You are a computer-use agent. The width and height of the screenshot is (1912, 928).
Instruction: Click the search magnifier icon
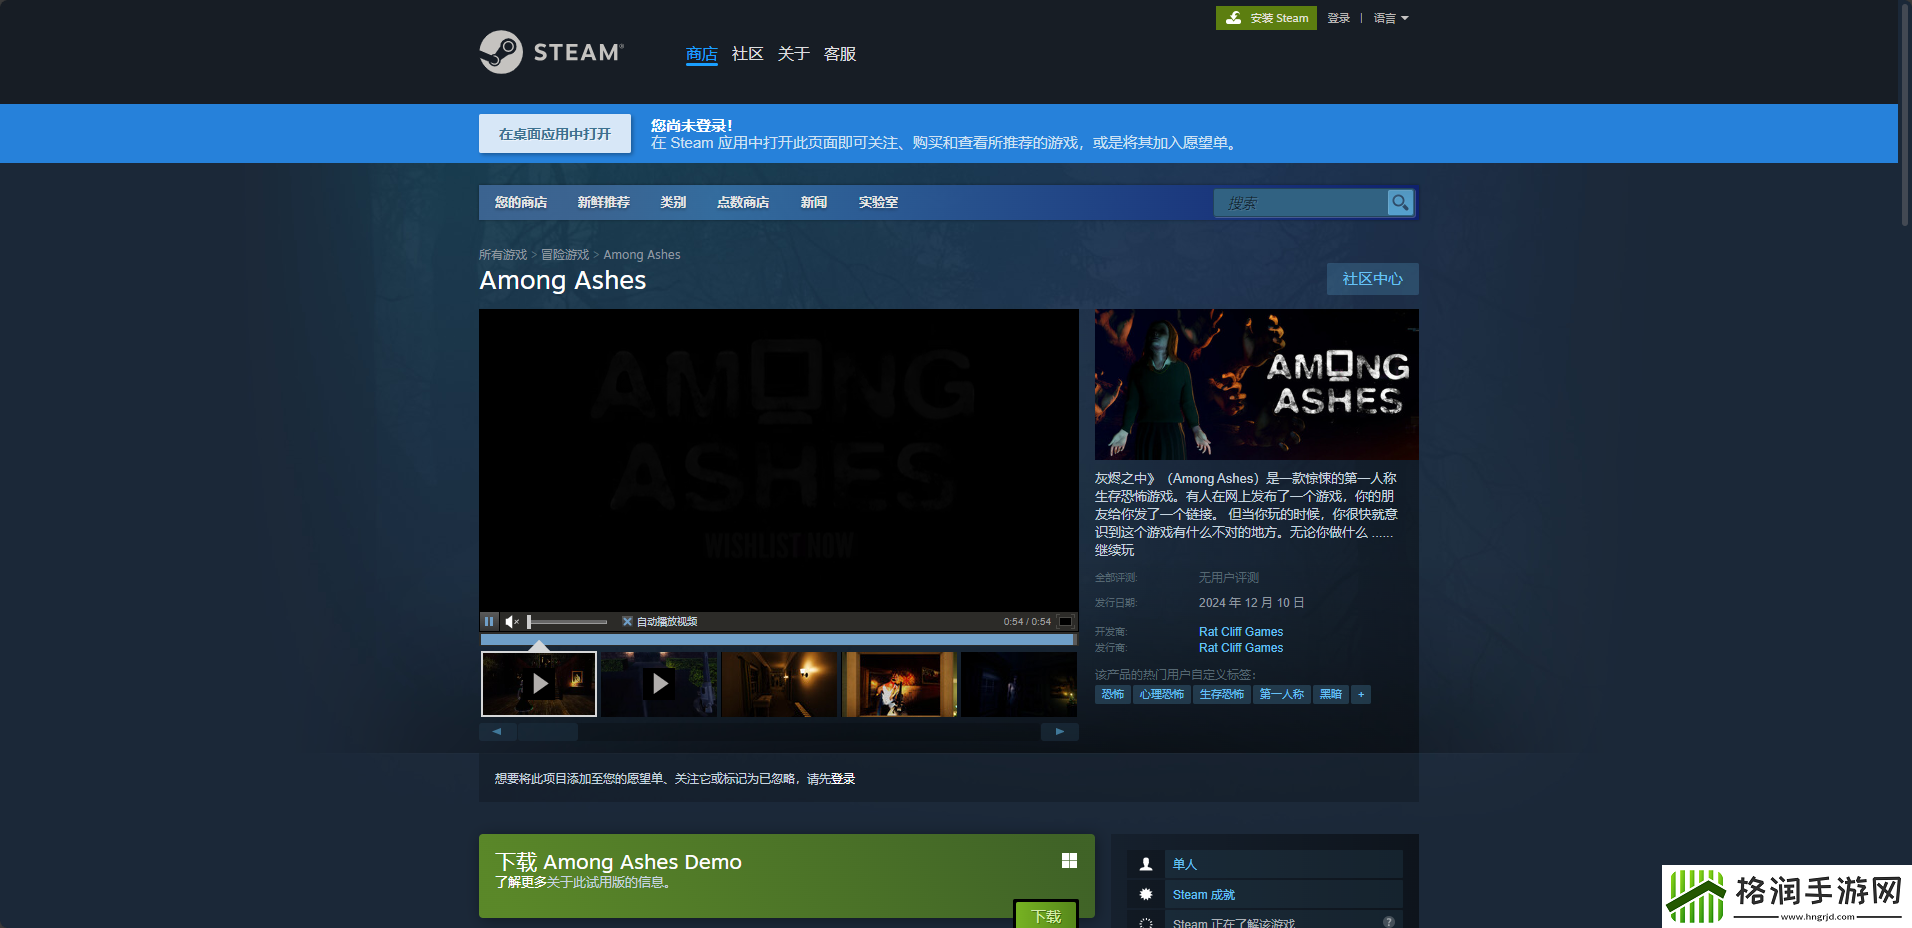[x=1400, y=202]
